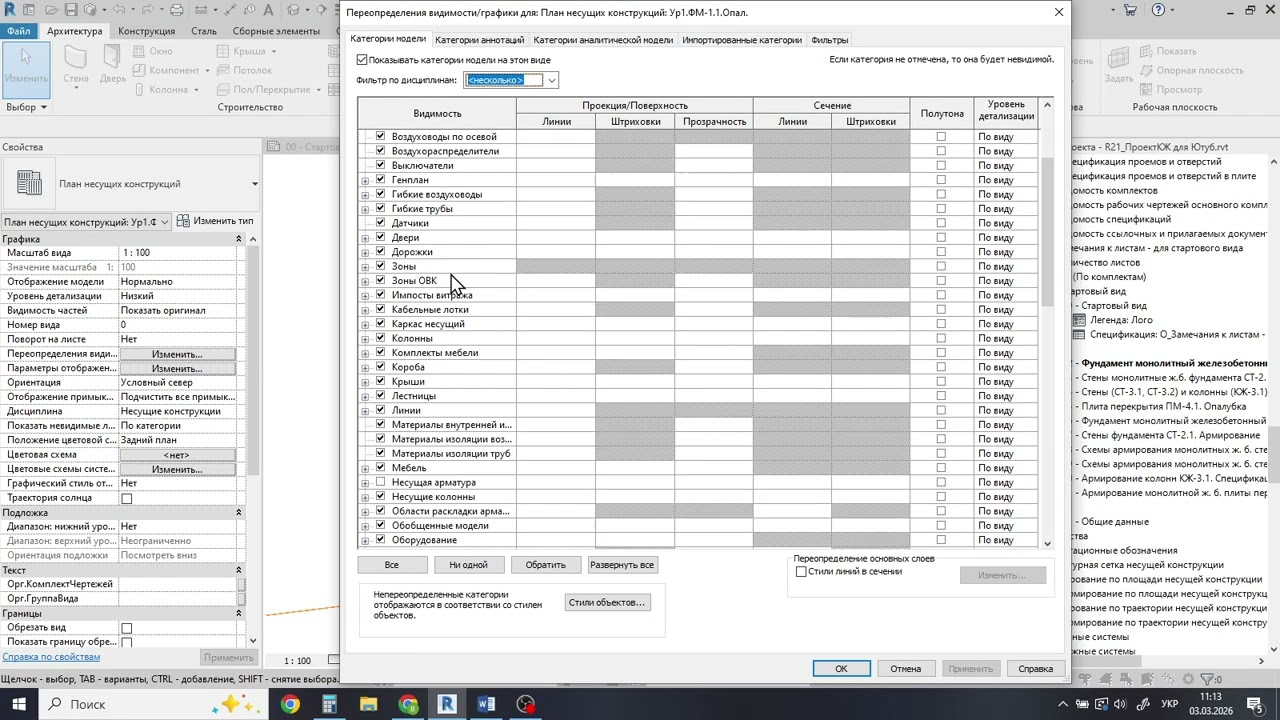Open the default 3D view house icon
This screenshot has height=720, width=1280.
click(292, 10)
